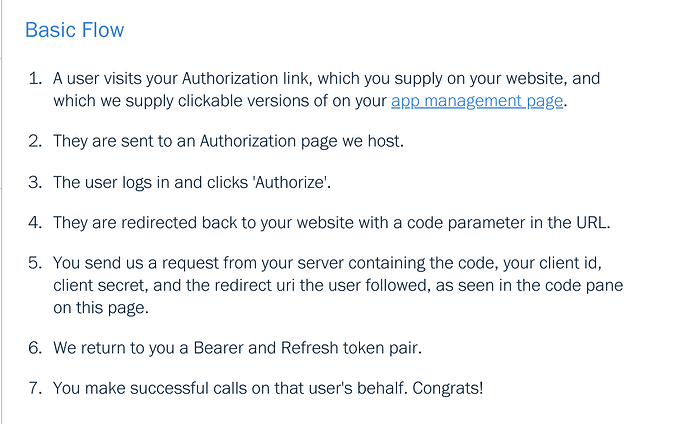Select the step 2 Authorization page sentence
Image resolution: width=690 pixels, height=424 pixels.
tap(228, 141)
